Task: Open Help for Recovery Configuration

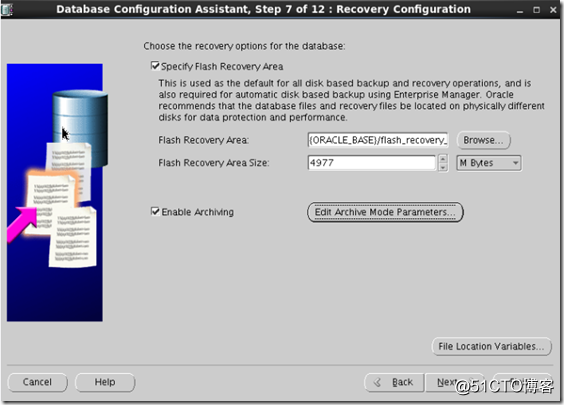Action: coord(105,382)
